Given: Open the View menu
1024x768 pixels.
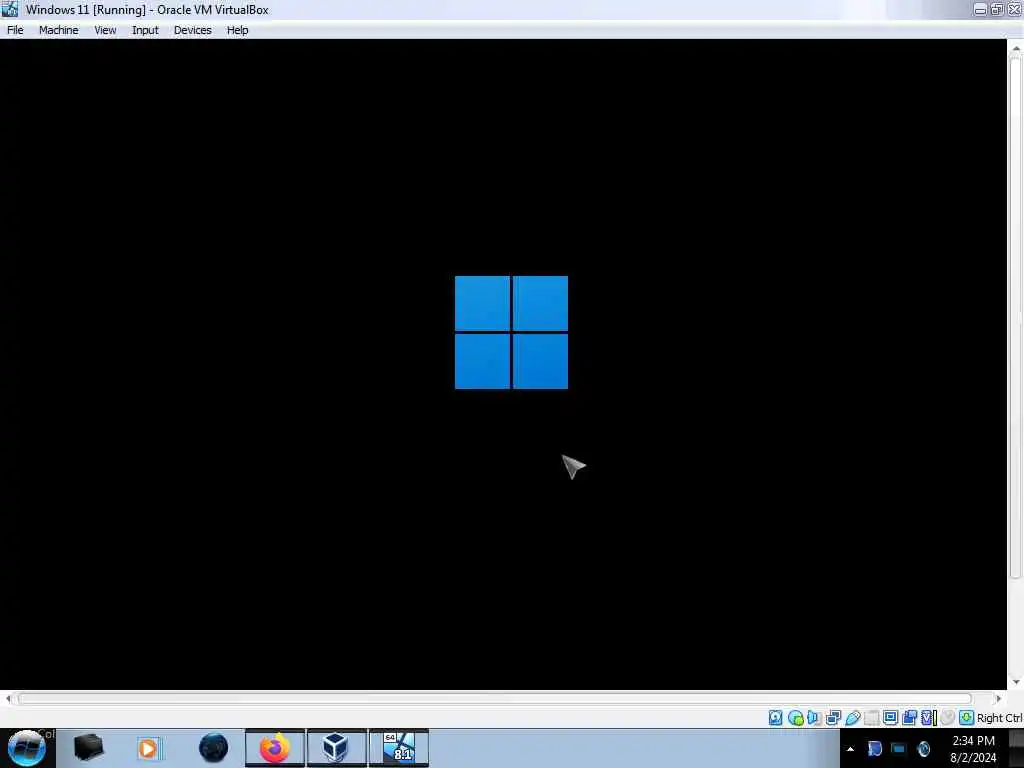Looking at the screenshot, I should (x=105, y=30).
